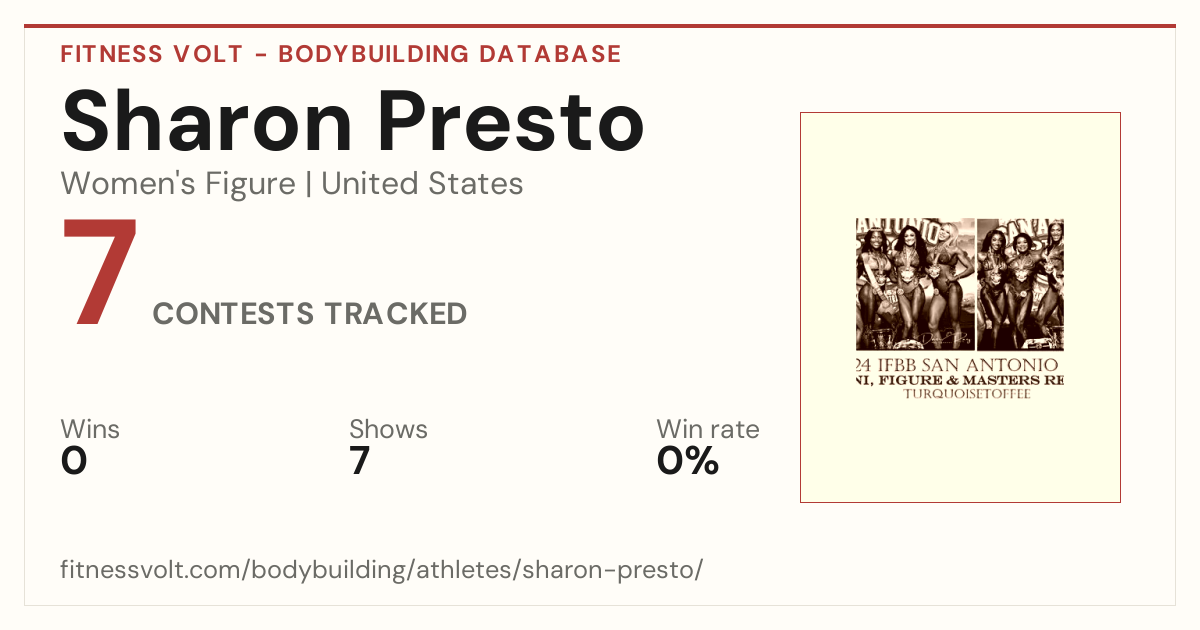Select the 0% win rate value

[688, 461]
